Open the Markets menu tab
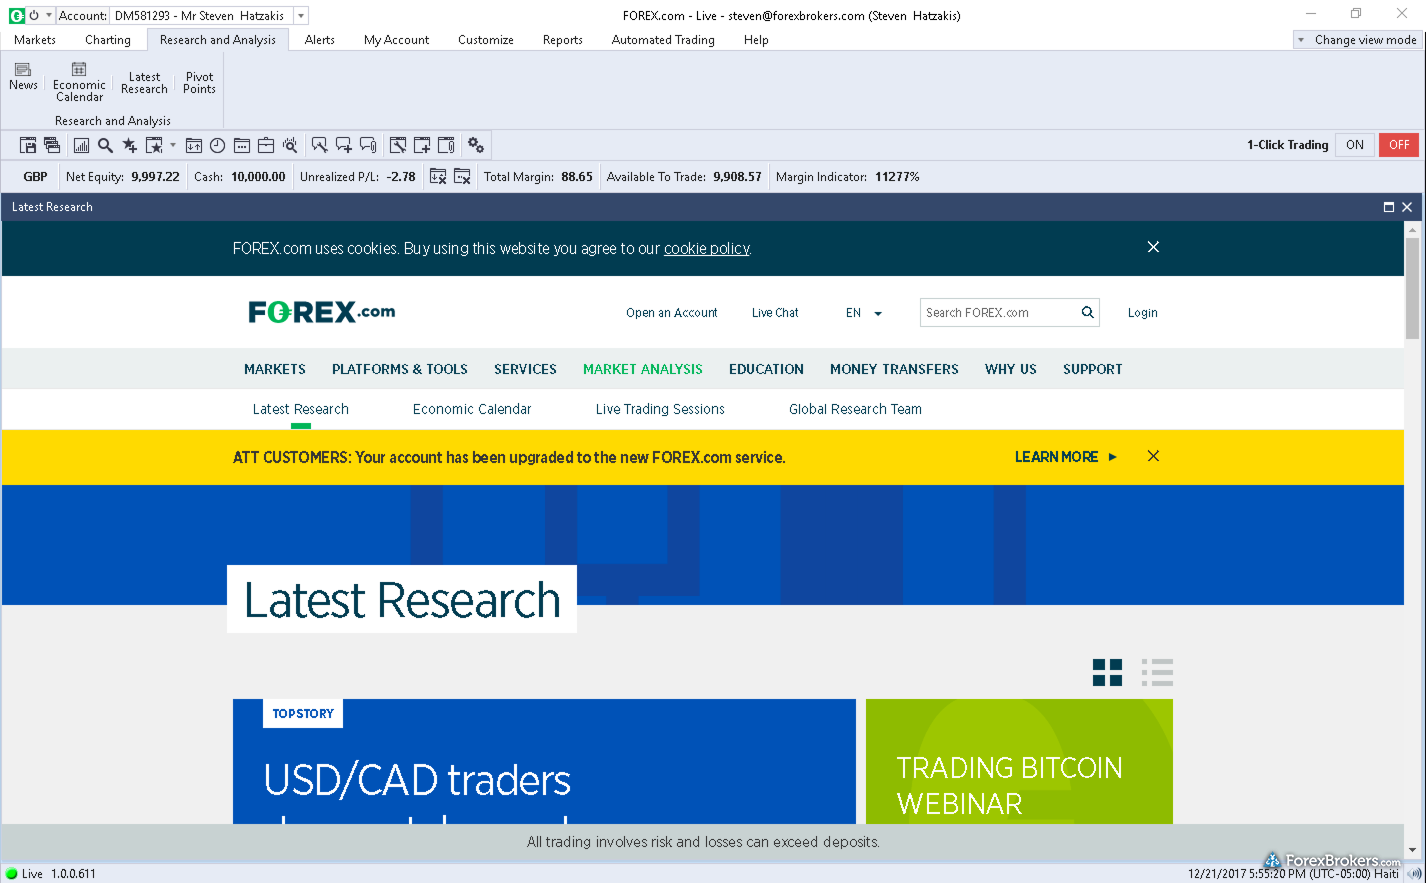This screenshot has width=1426, height=883. (35, 40)
